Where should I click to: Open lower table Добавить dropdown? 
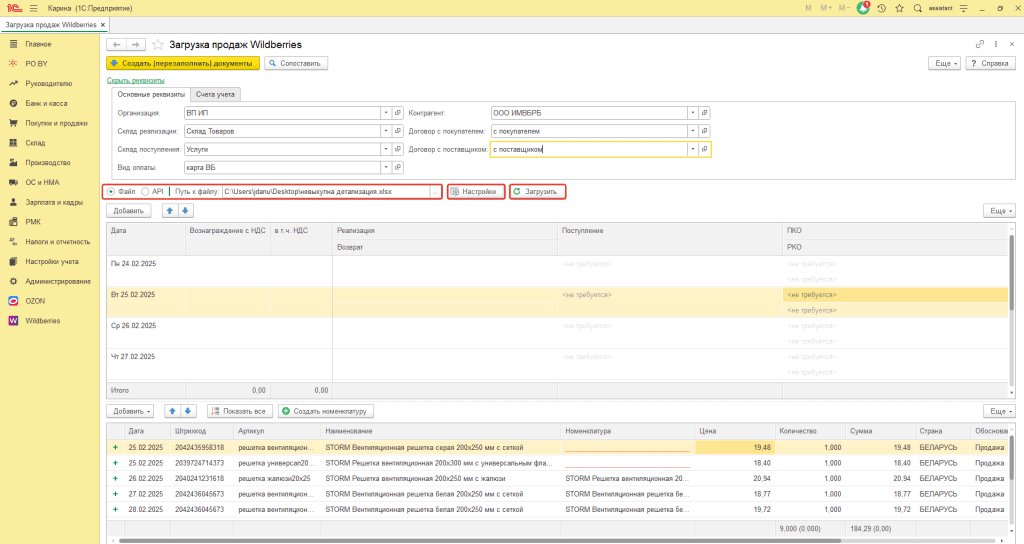(129, 411)
